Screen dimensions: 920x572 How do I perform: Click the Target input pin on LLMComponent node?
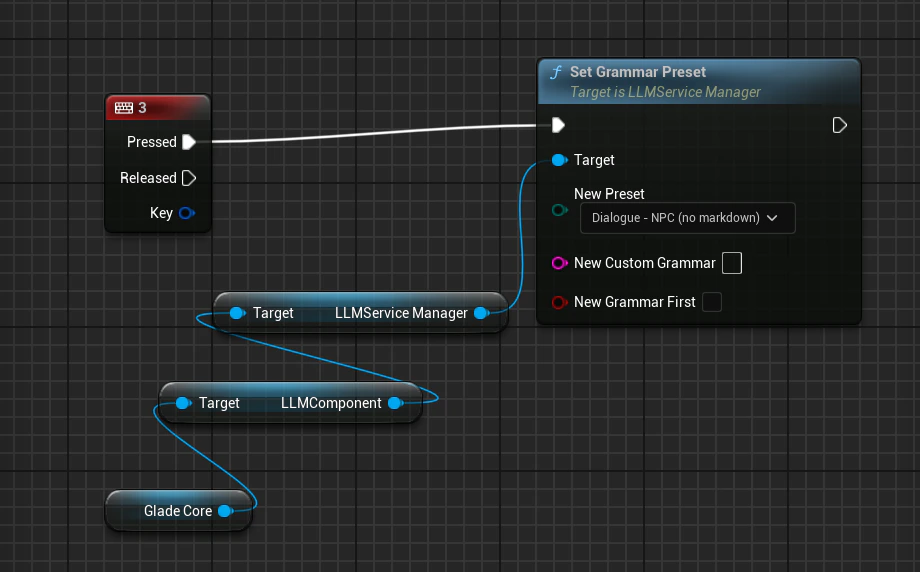pos(184,403)
